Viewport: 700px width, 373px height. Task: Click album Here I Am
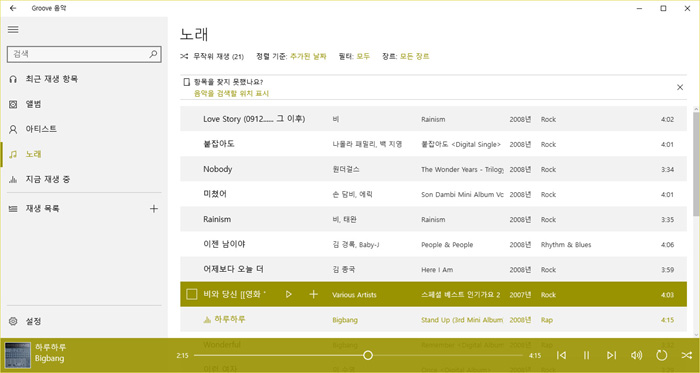tap(437, 269)
